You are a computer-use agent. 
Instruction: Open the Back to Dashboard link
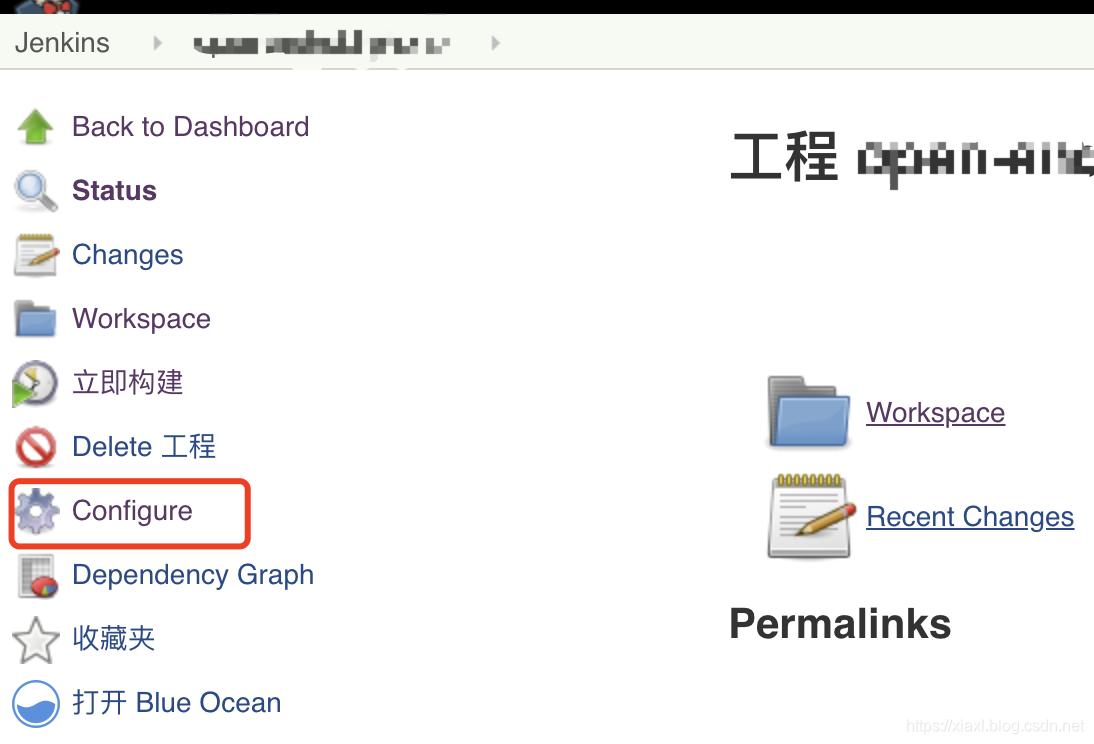click(x=190, y=127)
